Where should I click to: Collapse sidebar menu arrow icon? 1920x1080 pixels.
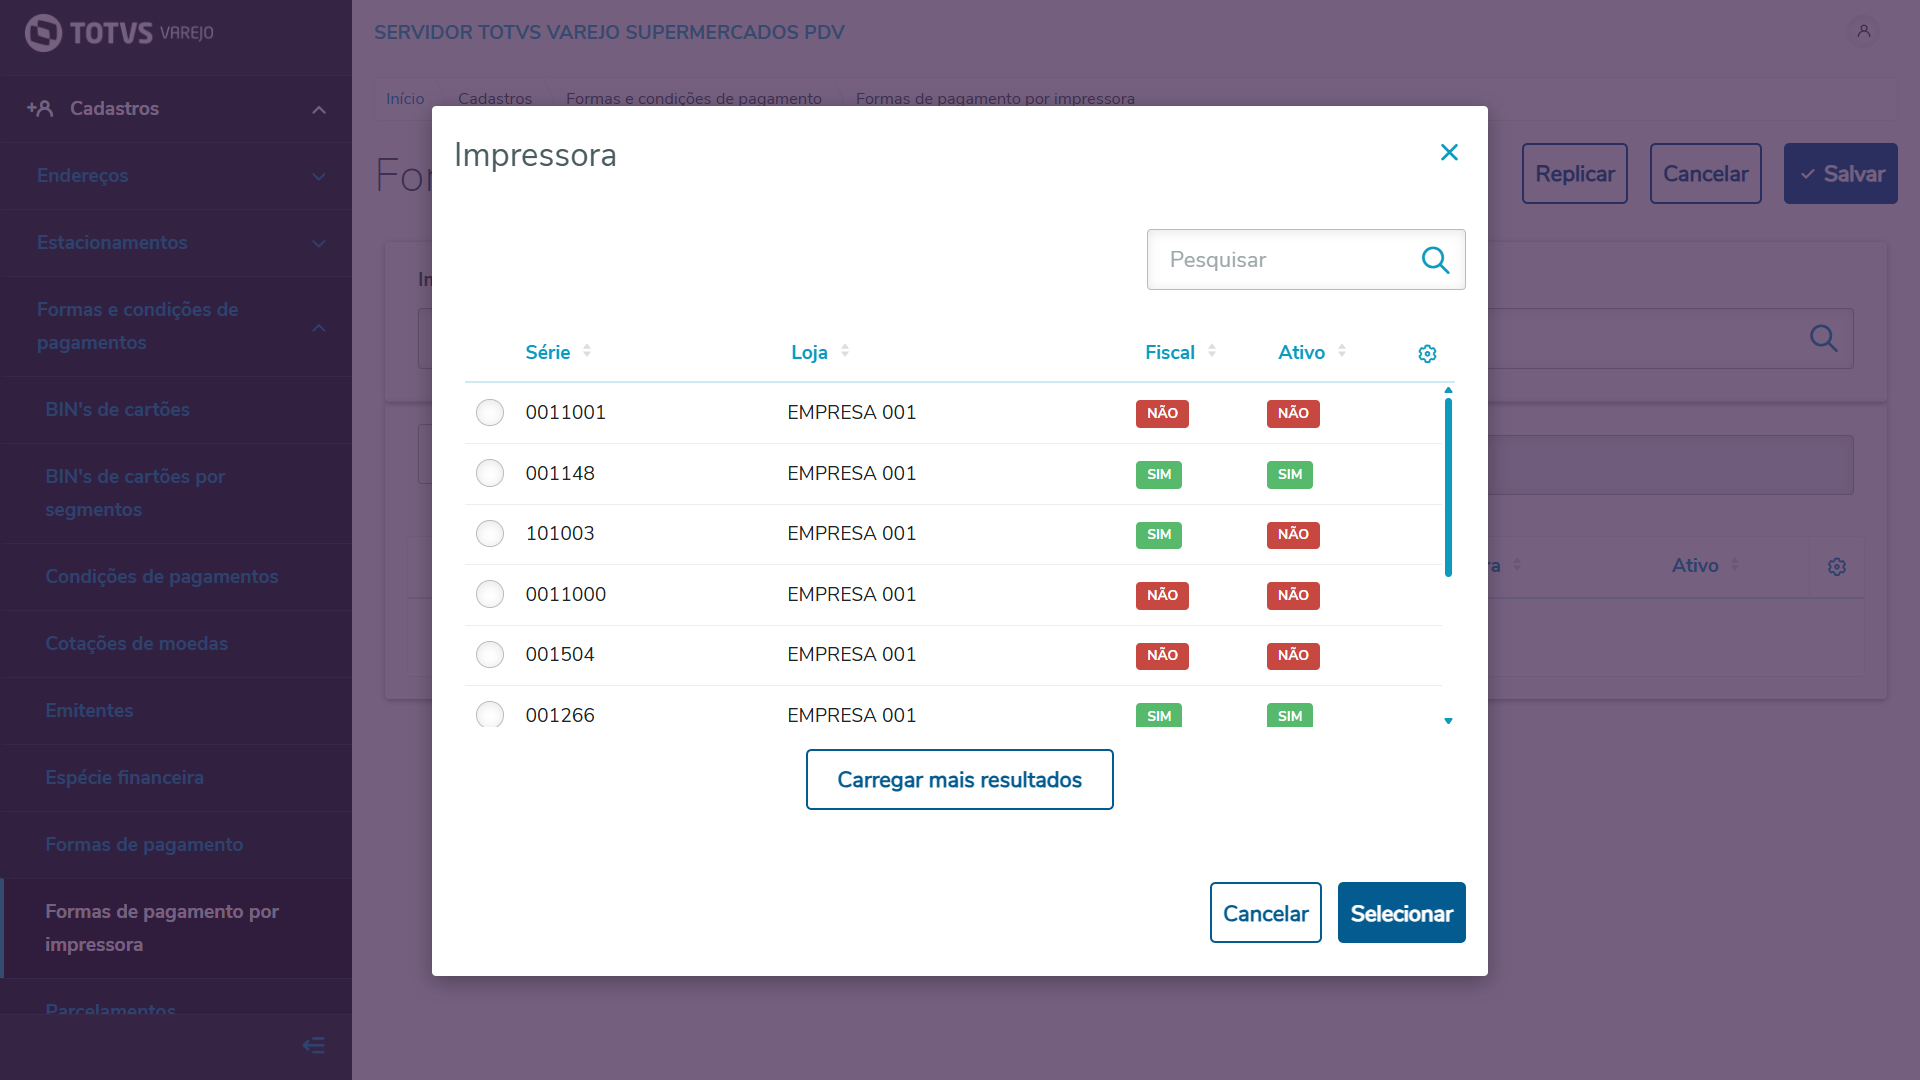point(313,1045)
